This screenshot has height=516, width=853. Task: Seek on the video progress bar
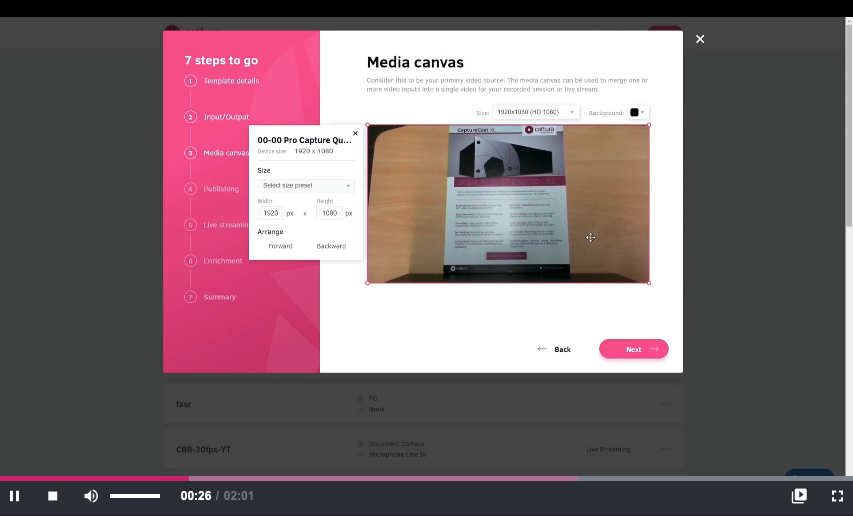426,478
